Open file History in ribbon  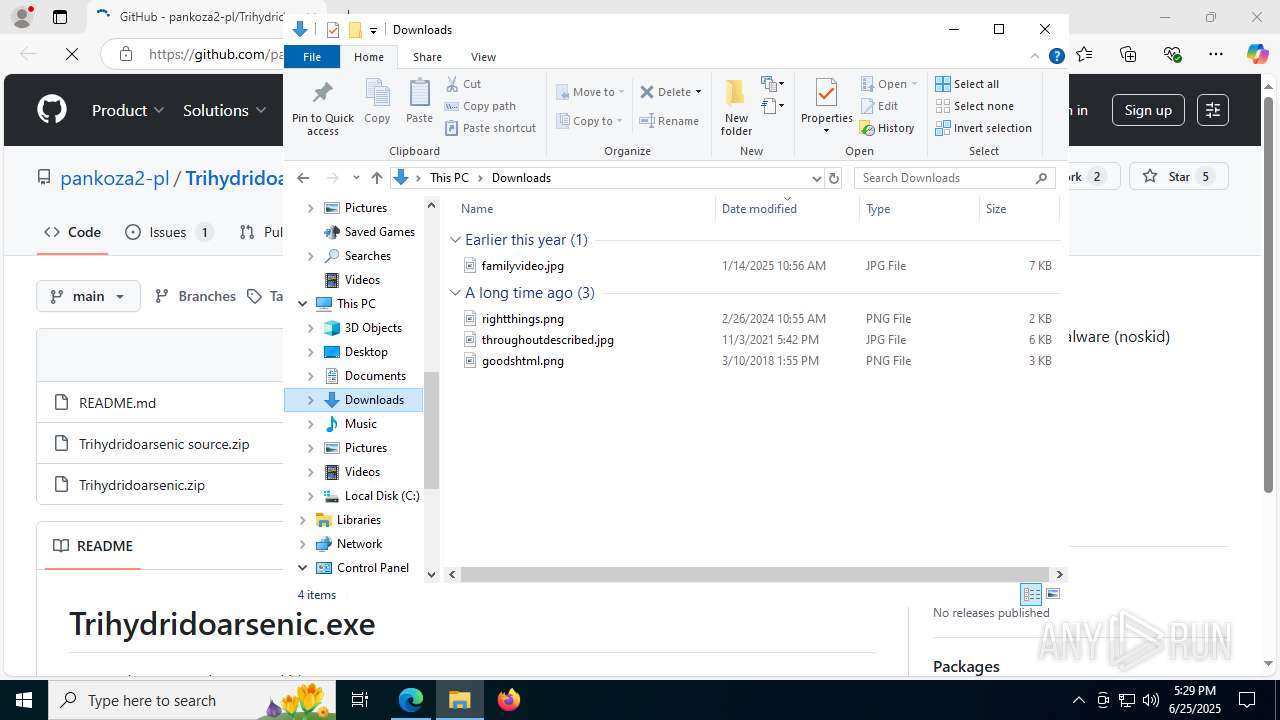tap(887, 128)
